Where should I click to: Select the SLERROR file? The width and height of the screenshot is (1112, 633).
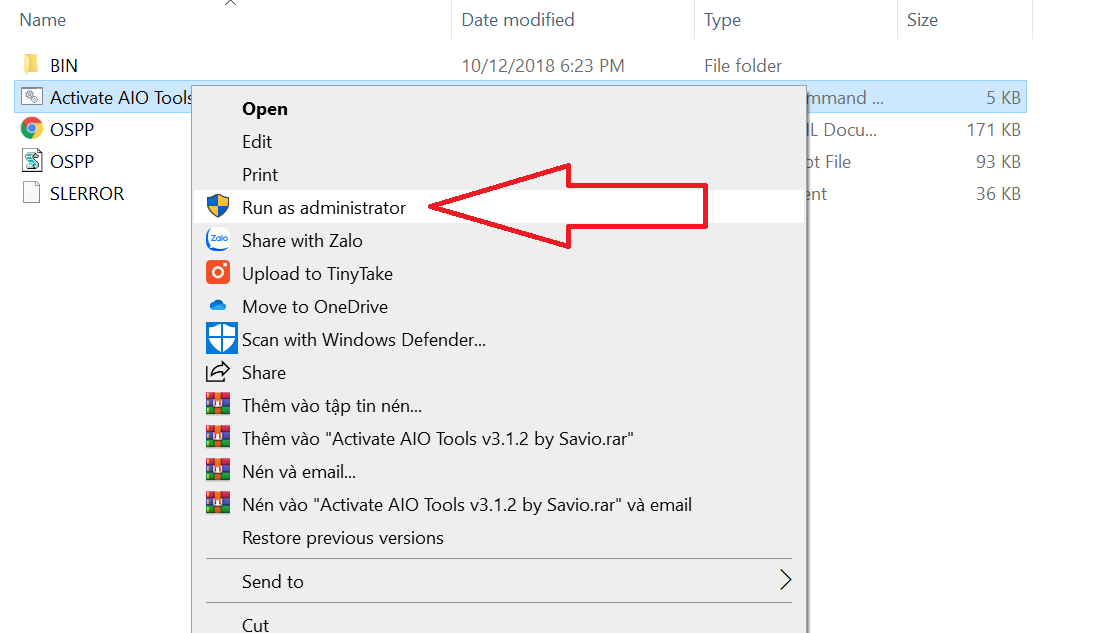pyautogui.click(x=86, y=193)
